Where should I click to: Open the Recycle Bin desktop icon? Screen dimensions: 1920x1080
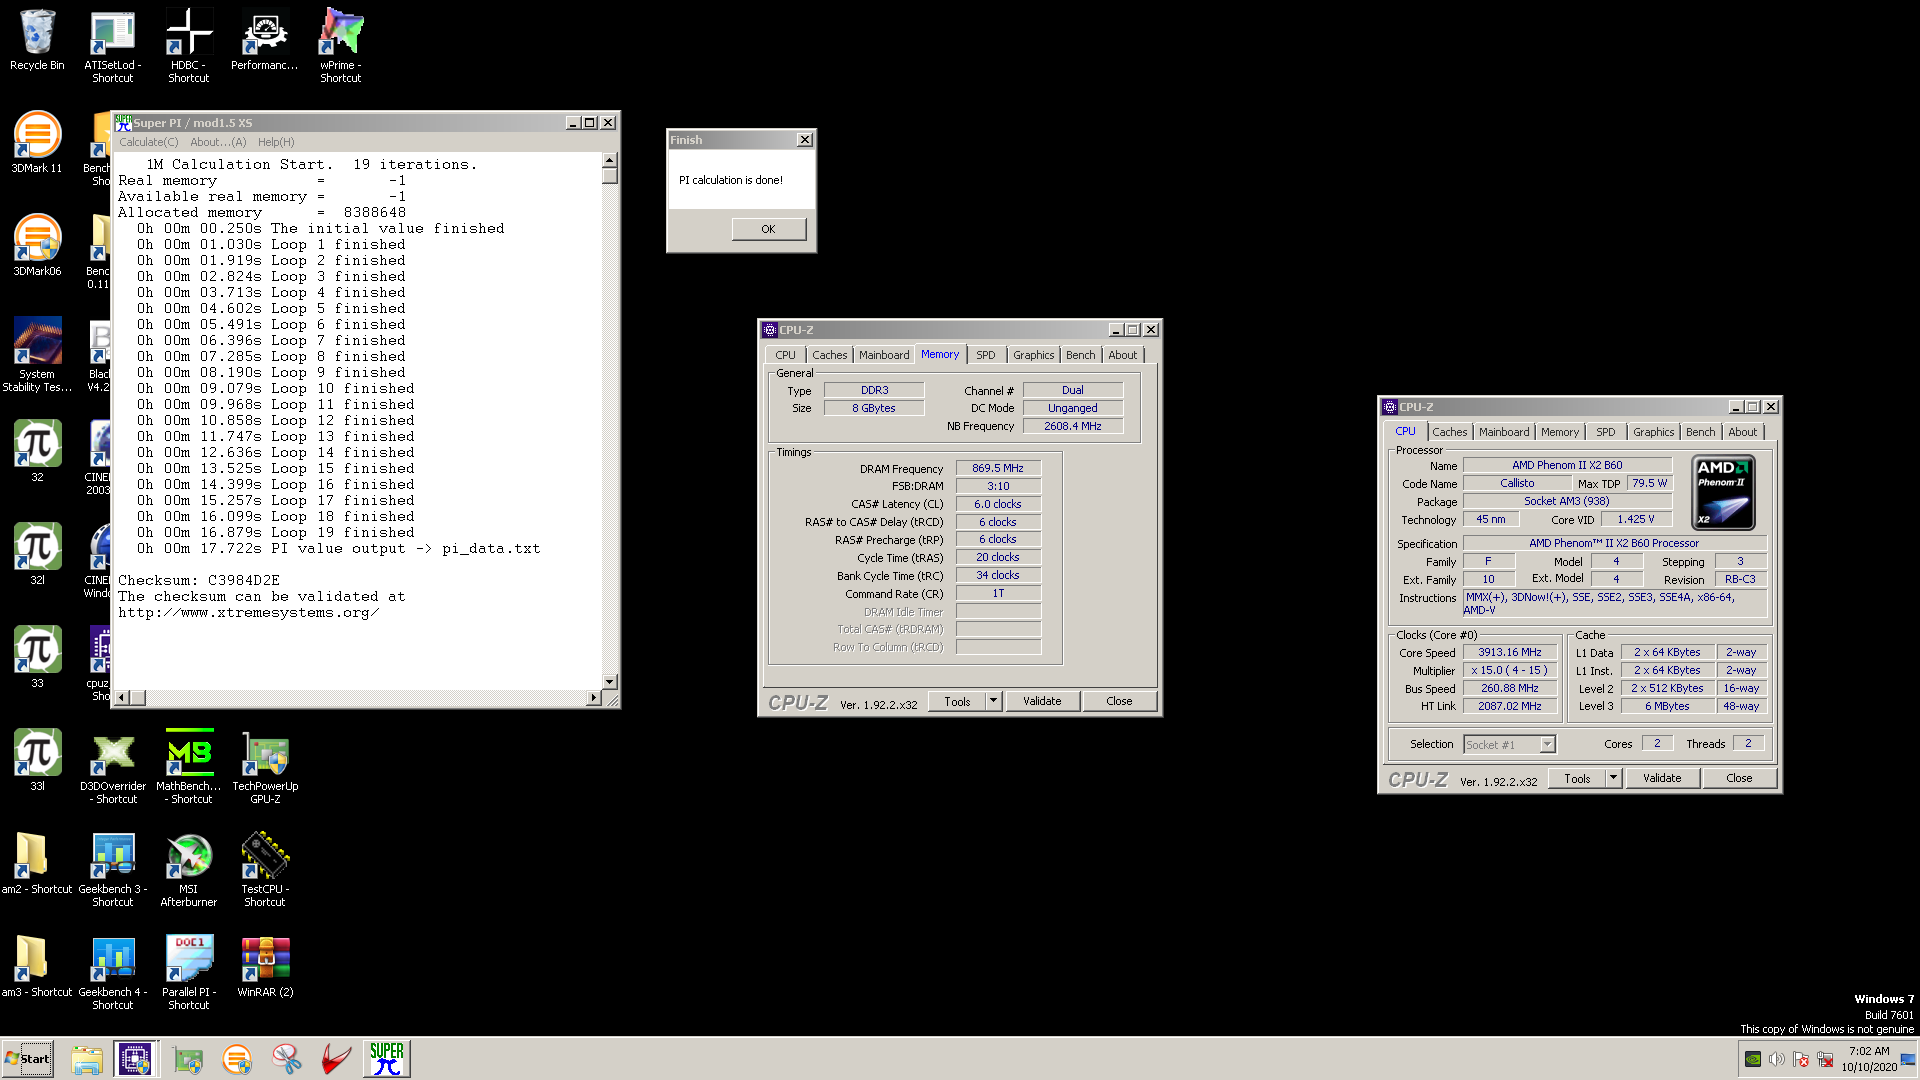click(x=37, y=40)
